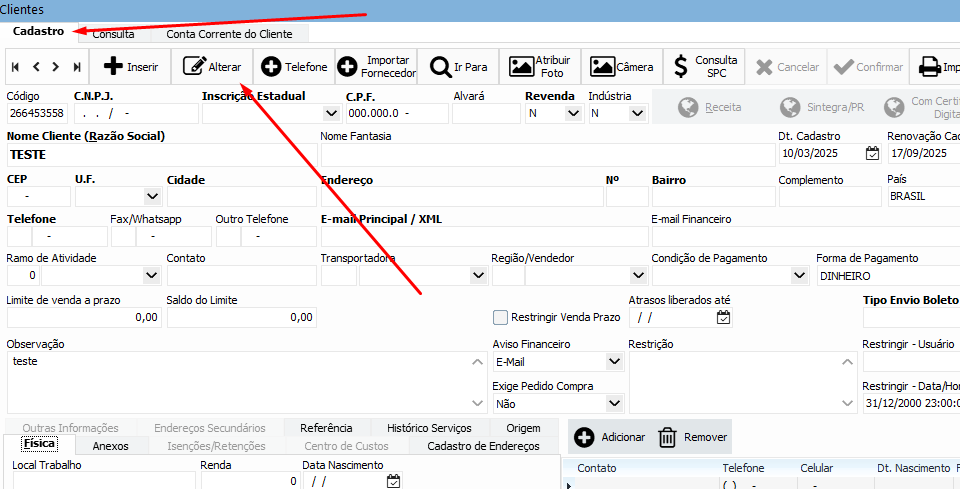Click the Consulta SPC dollar icon
Image resolution: width=960 pixels, height=489 pixels.
point(681,67)
